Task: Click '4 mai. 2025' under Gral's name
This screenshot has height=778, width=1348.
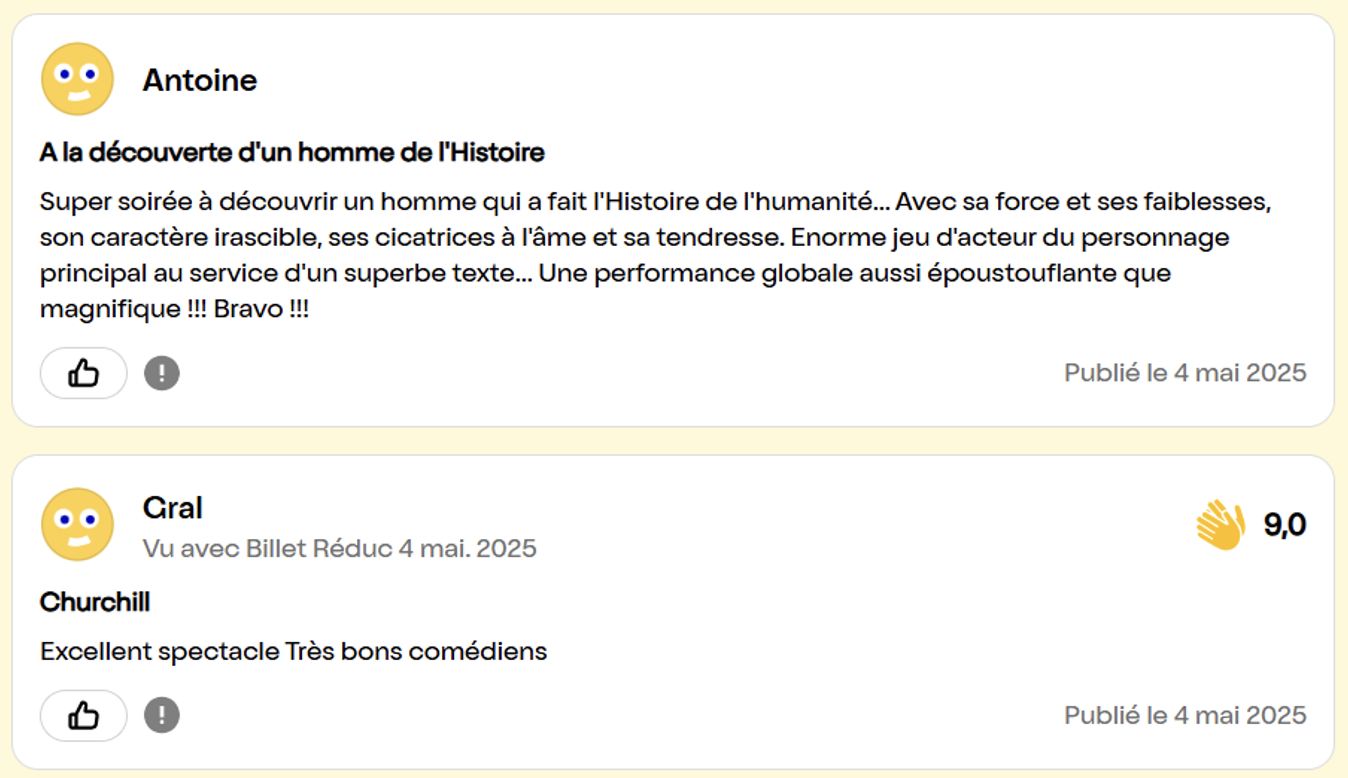Action: pyautogui.click(x=467, y=549)
